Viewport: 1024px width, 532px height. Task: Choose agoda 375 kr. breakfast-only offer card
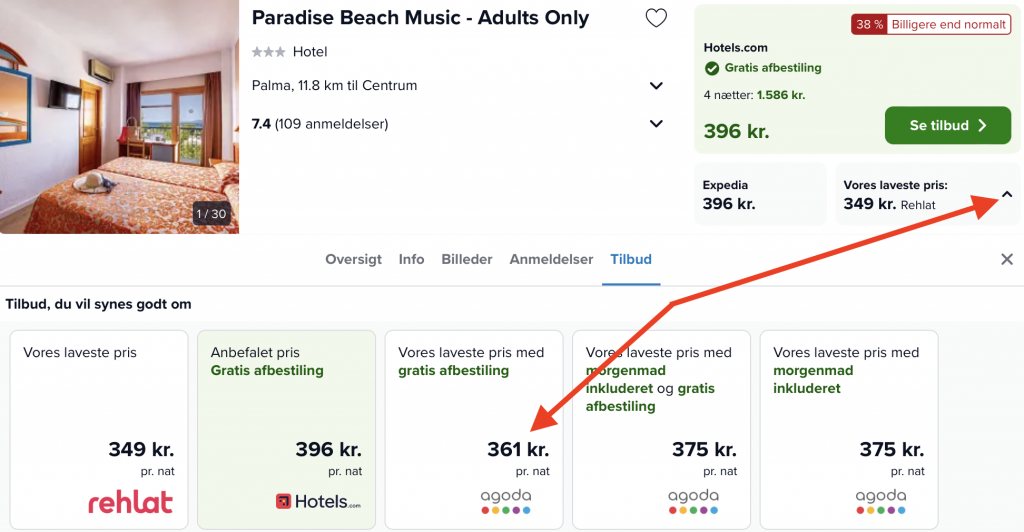click(849, 430)
